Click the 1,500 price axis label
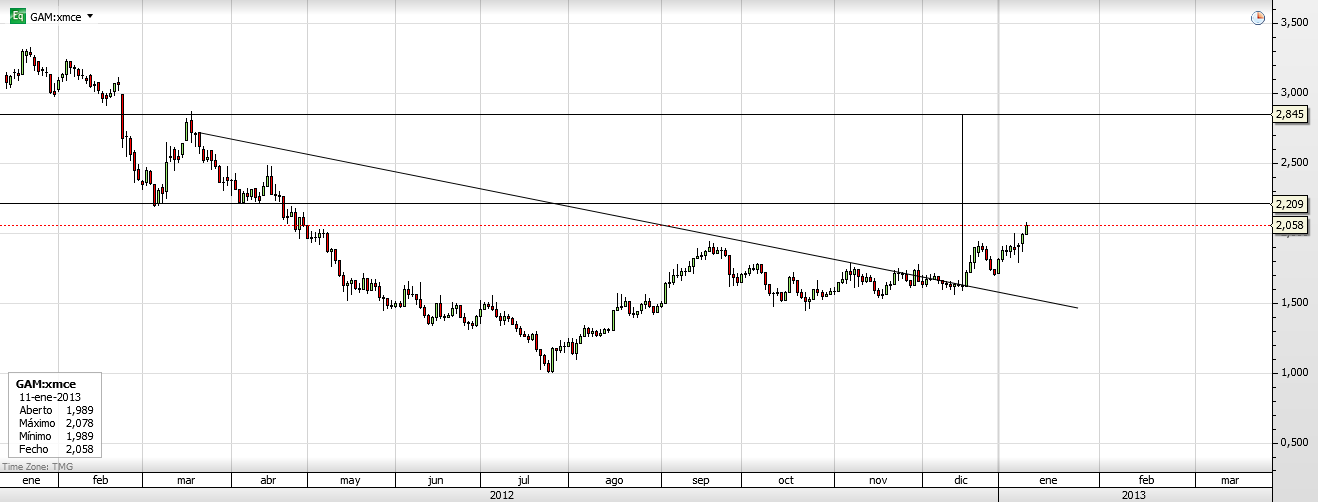This screenshot has width=1318, height=502. (1293, 302)
